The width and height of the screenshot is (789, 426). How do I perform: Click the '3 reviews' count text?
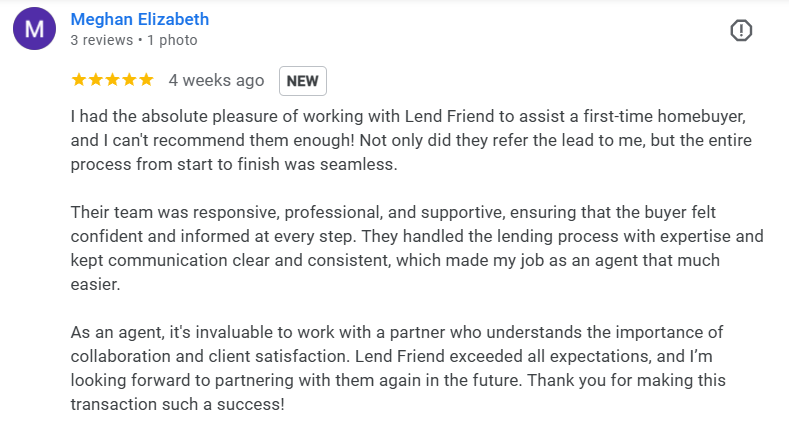[102, 40]
